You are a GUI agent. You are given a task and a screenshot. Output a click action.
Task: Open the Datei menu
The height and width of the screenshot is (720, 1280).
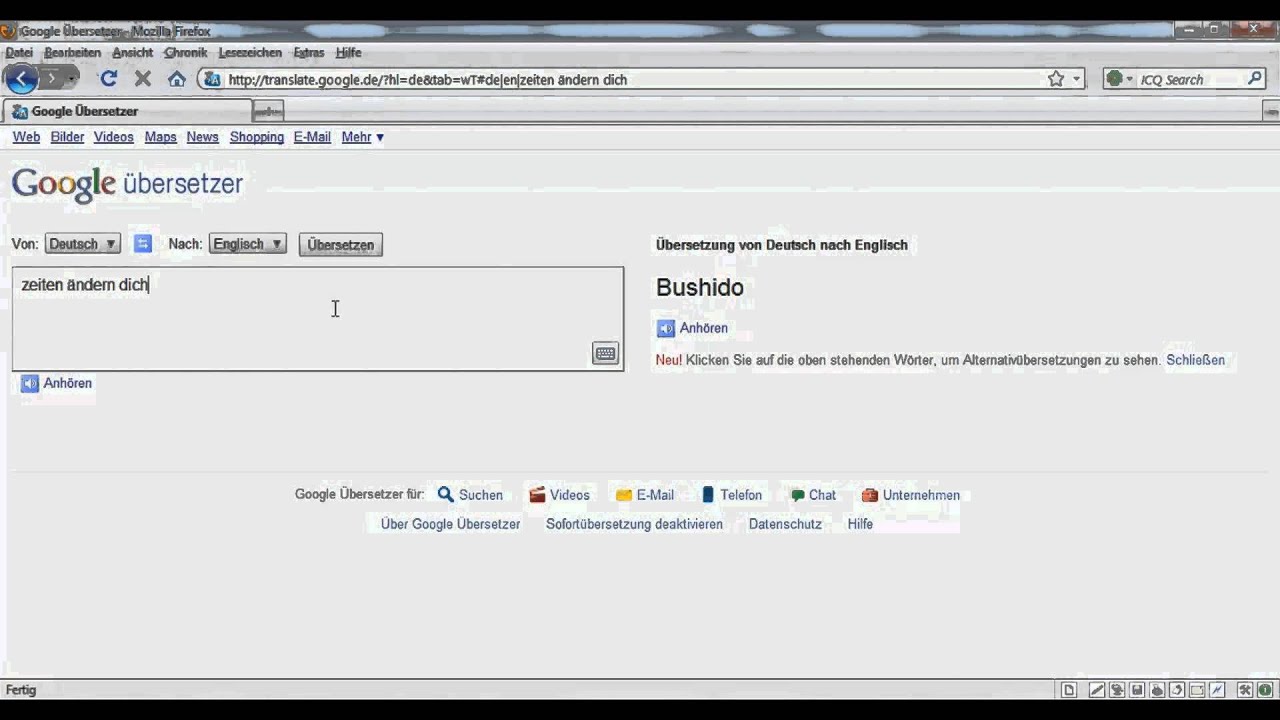tap(19, 52)
